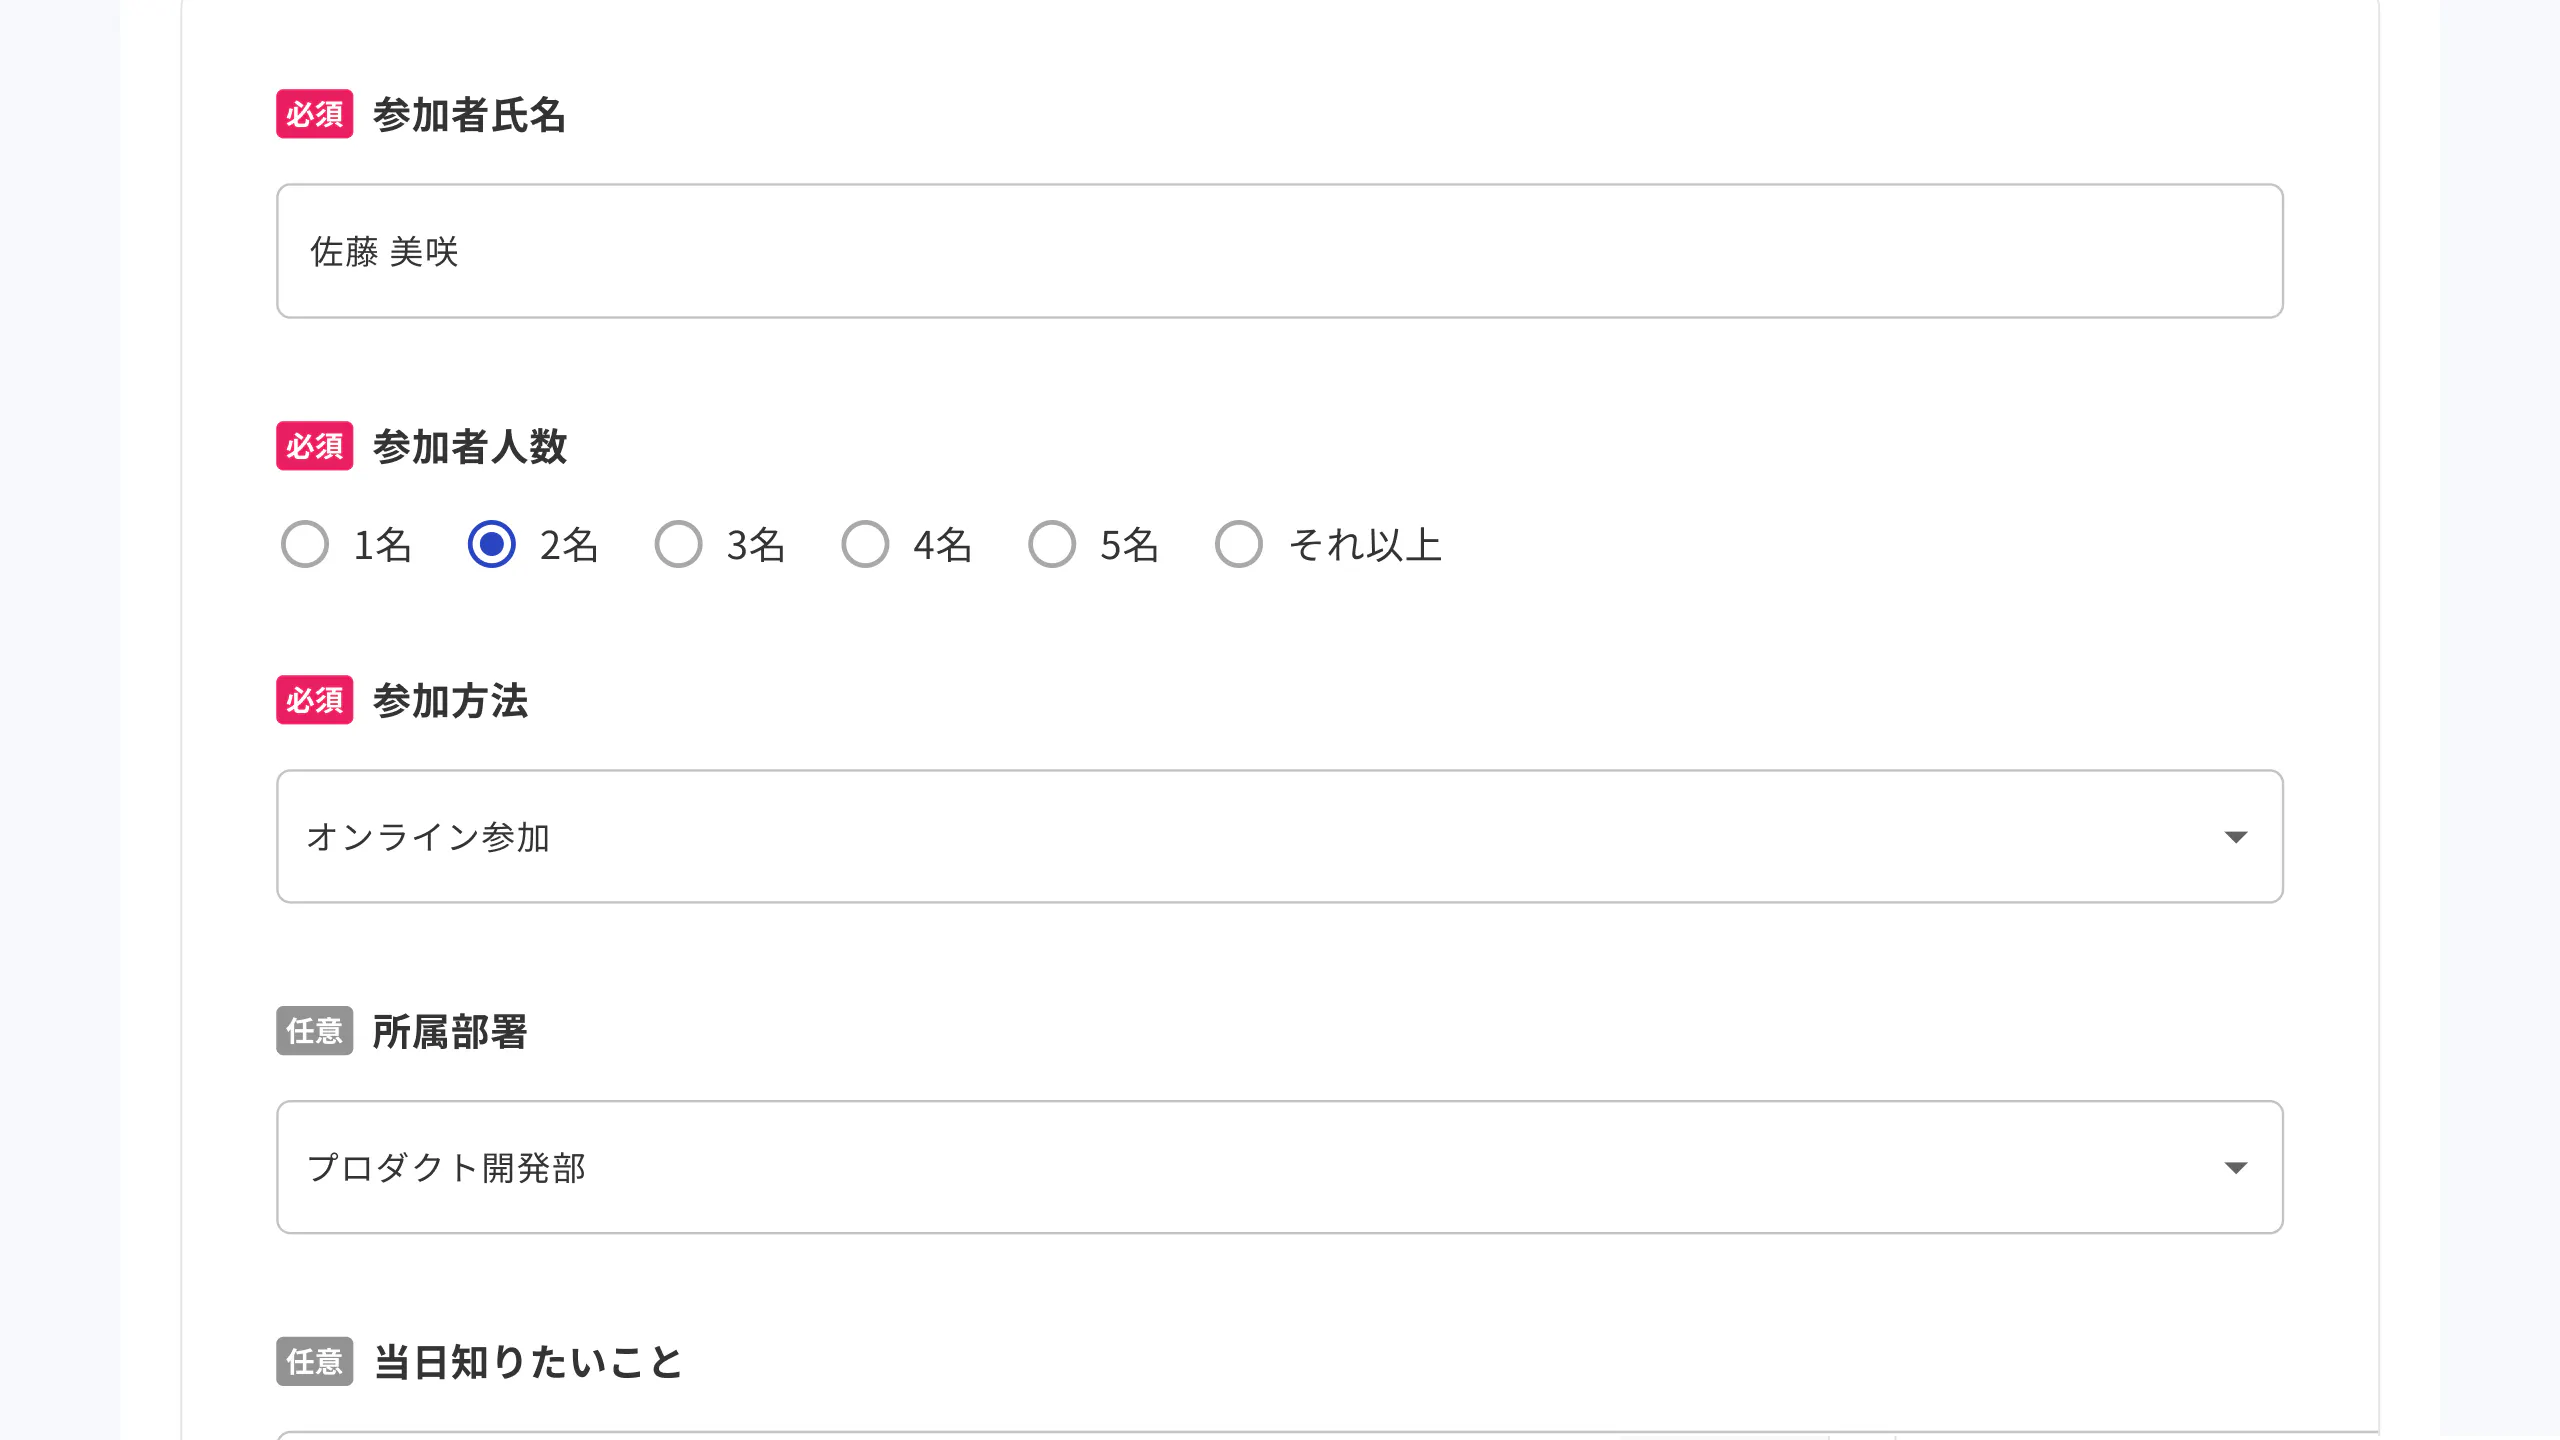Screen dimensions: 2560x1440
Task: Click the 参加者人数 heading label
Action: click(x=469, y=447)
